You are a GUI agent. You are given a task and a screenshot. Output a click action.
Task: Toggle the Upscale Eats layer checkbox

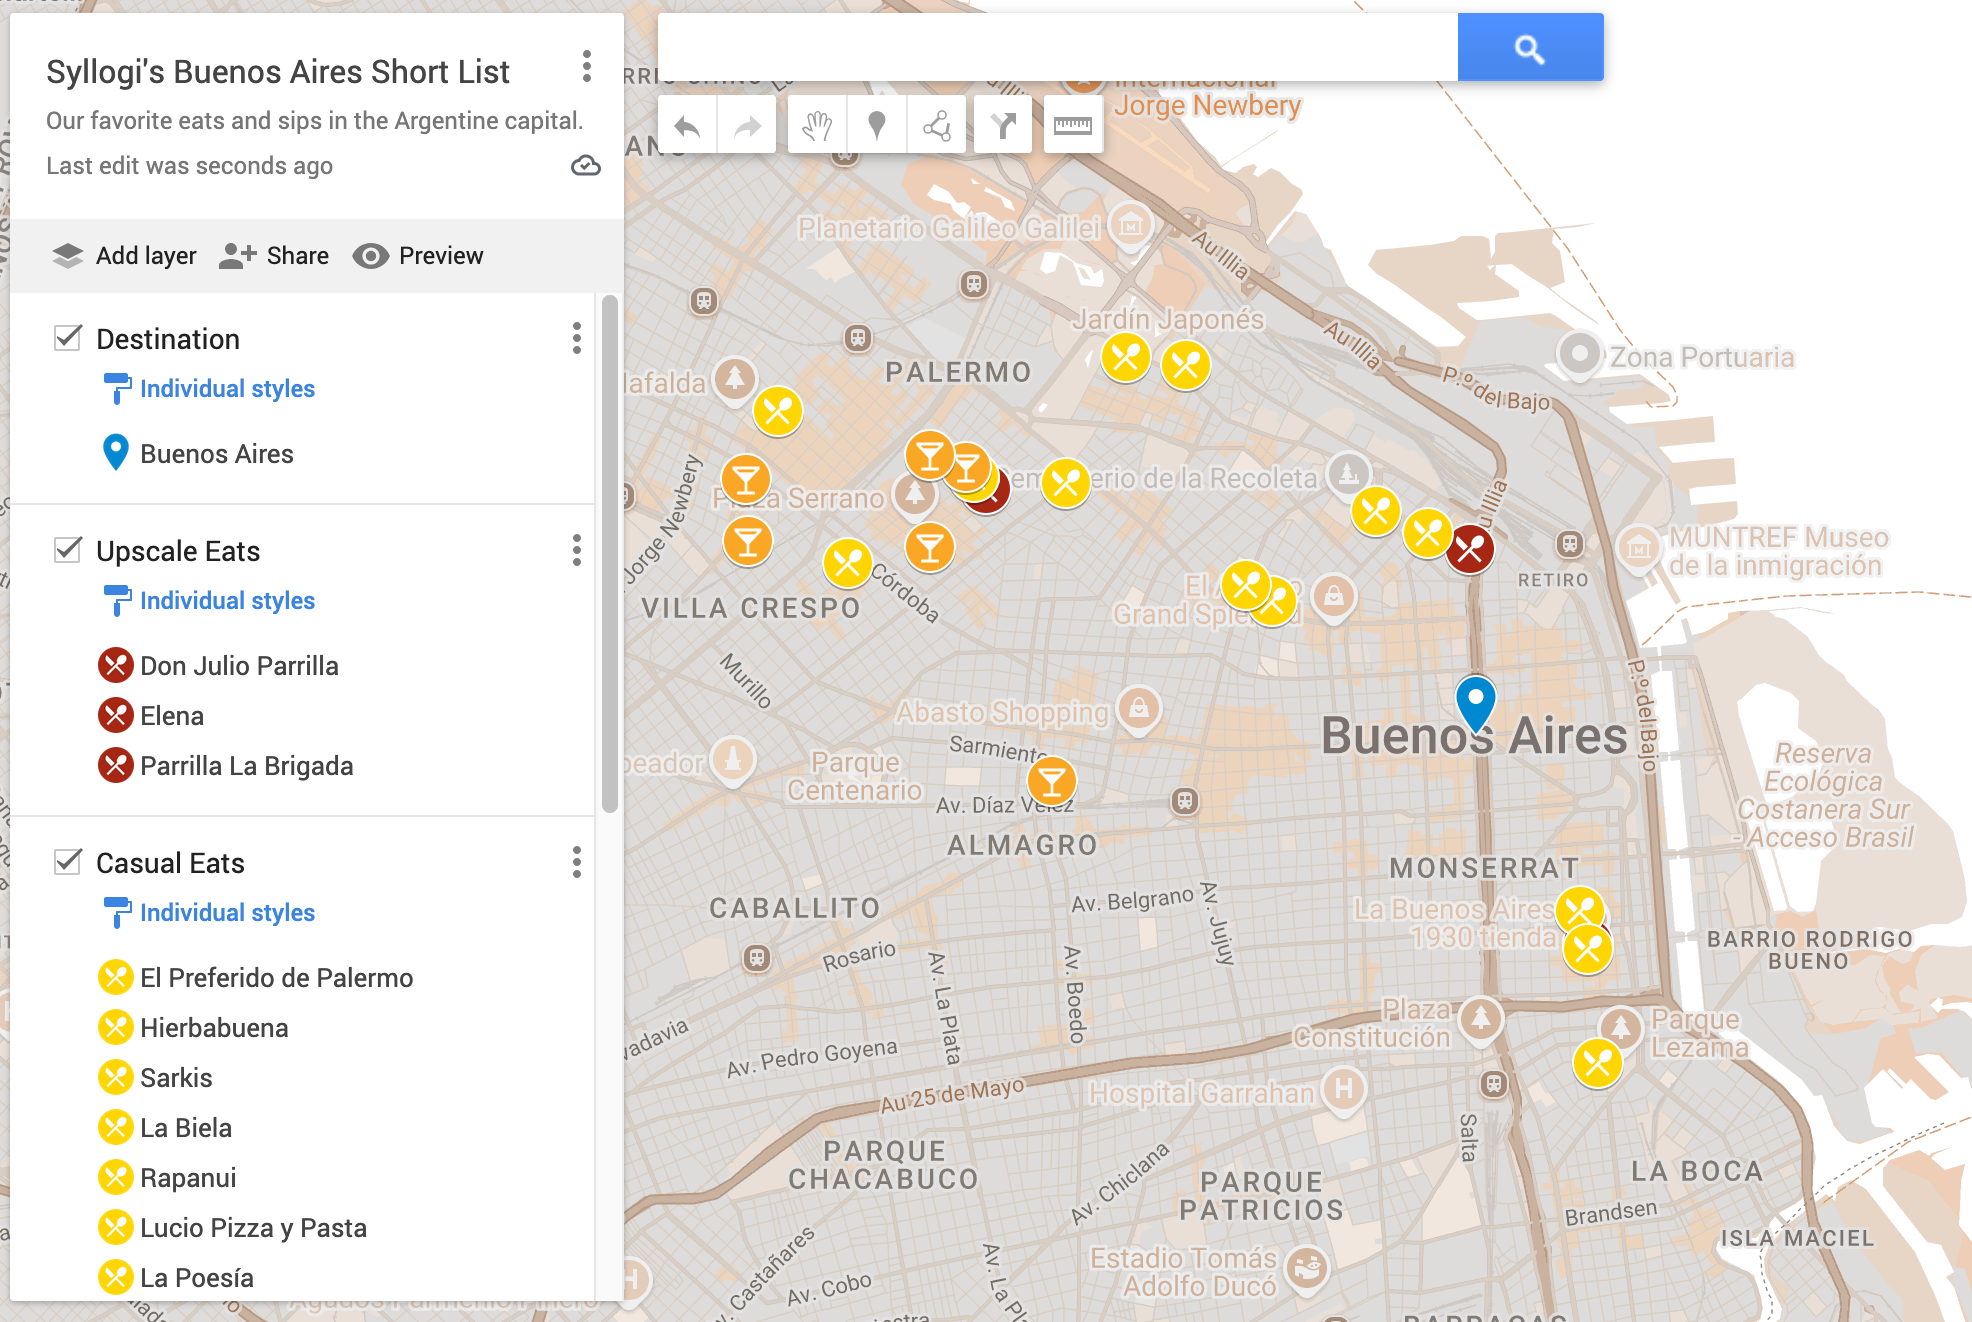(68, 550)
